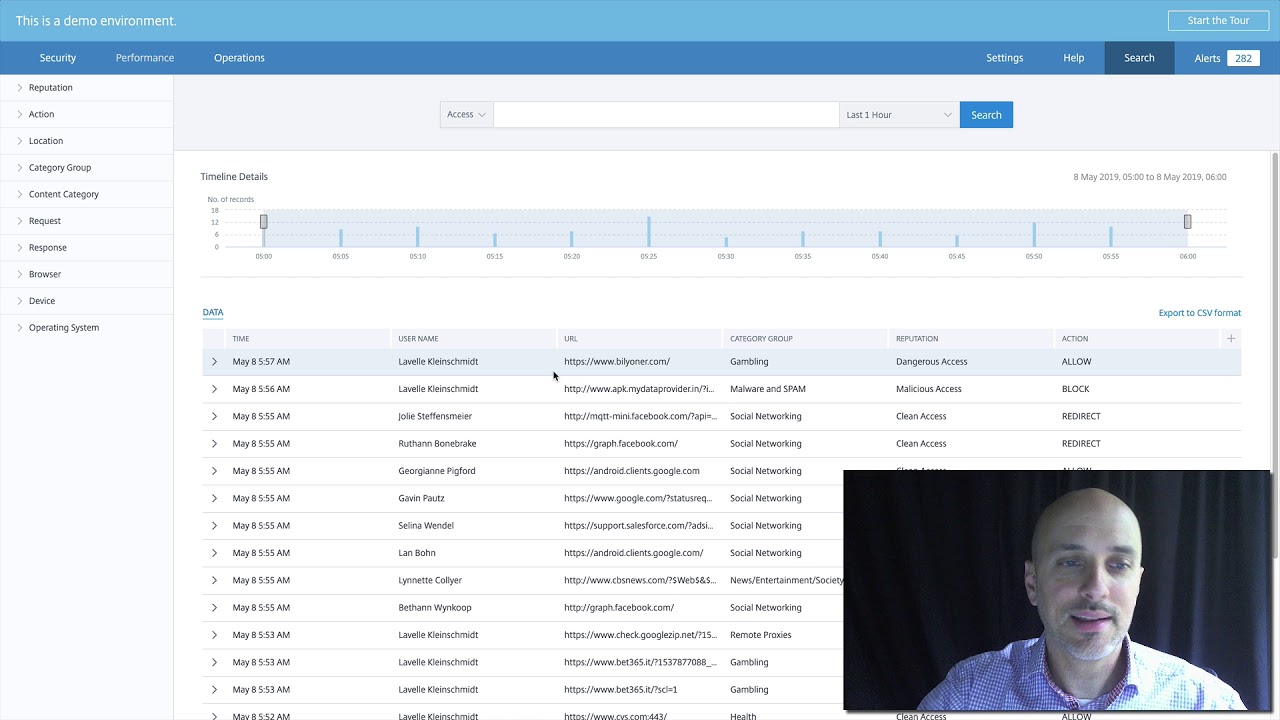Click Remote Proxies category cell

pos(761,635)
